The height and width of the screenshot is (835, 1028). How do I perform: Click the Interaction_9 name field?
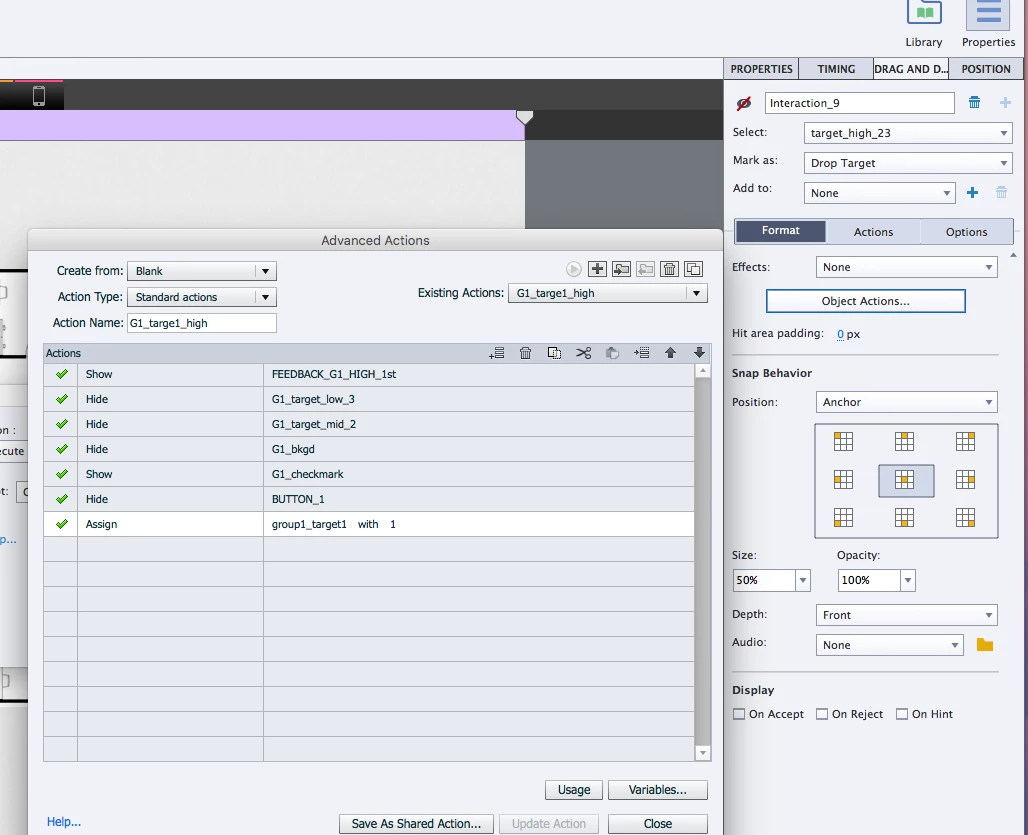[860, 103]
